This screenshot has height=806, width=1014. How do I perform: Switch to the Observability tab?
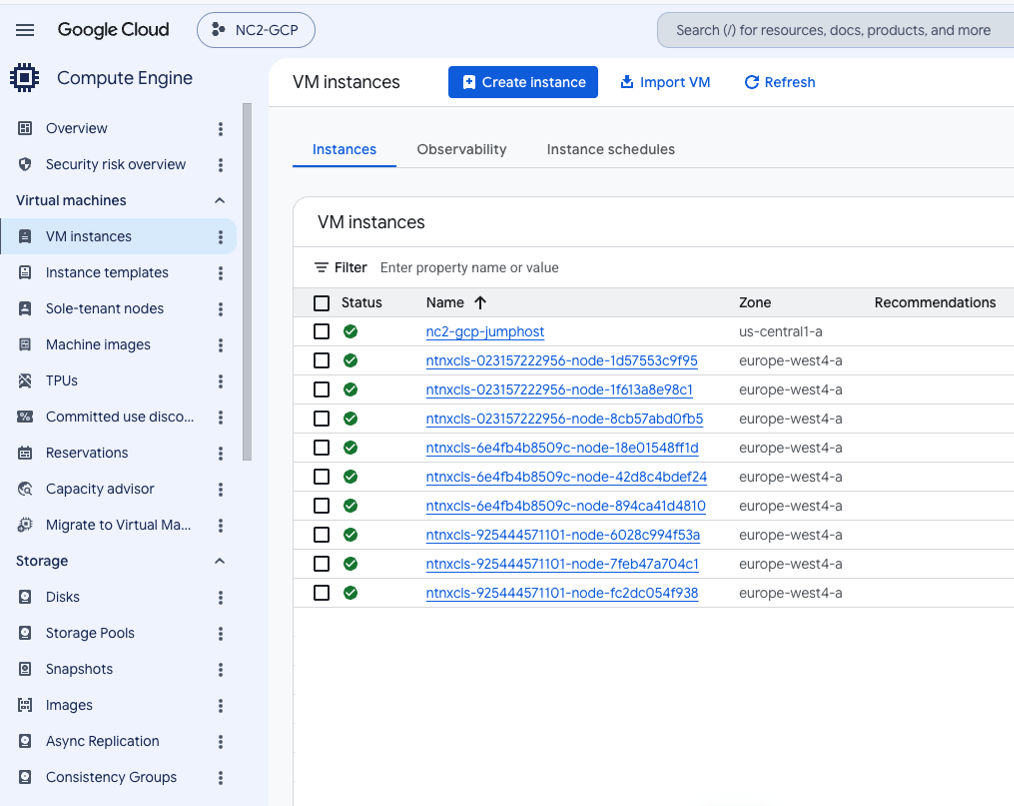pos(462,149)
